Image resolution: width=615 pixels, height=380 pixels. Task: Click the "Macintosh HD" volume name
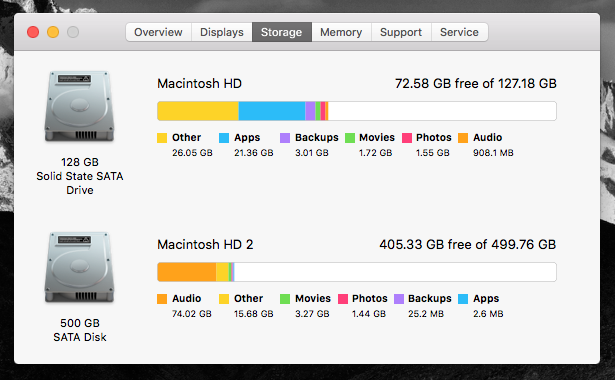200,84
